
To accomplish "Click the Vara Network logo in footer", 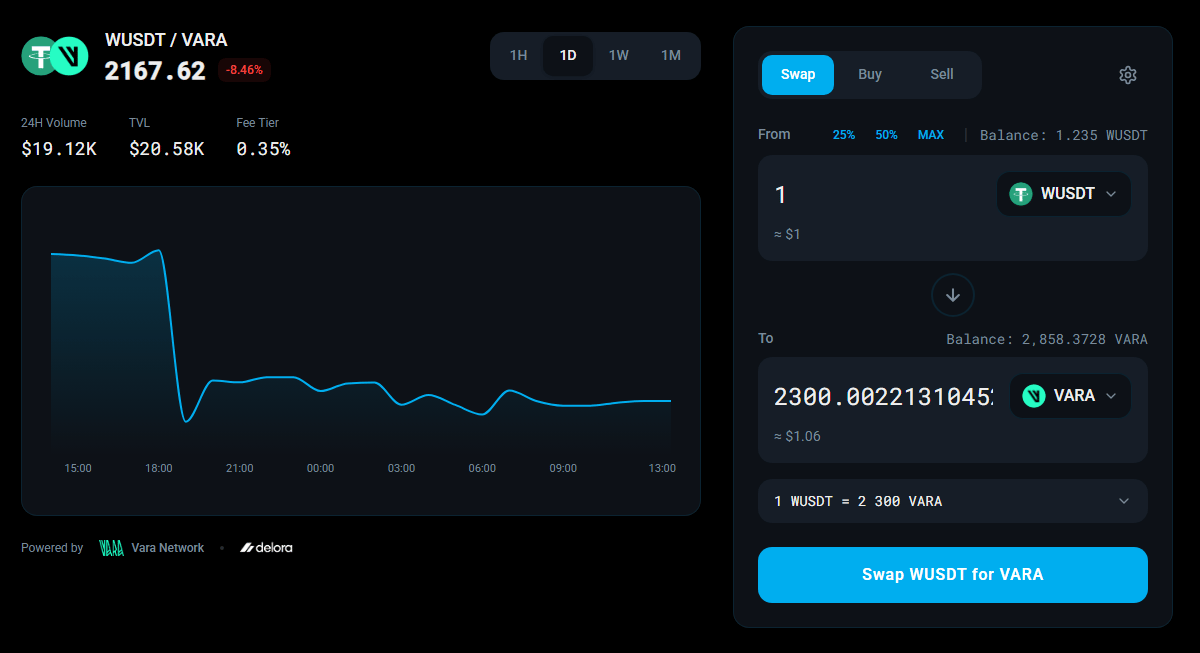I will pyautogui.click(x=151, y=548).
